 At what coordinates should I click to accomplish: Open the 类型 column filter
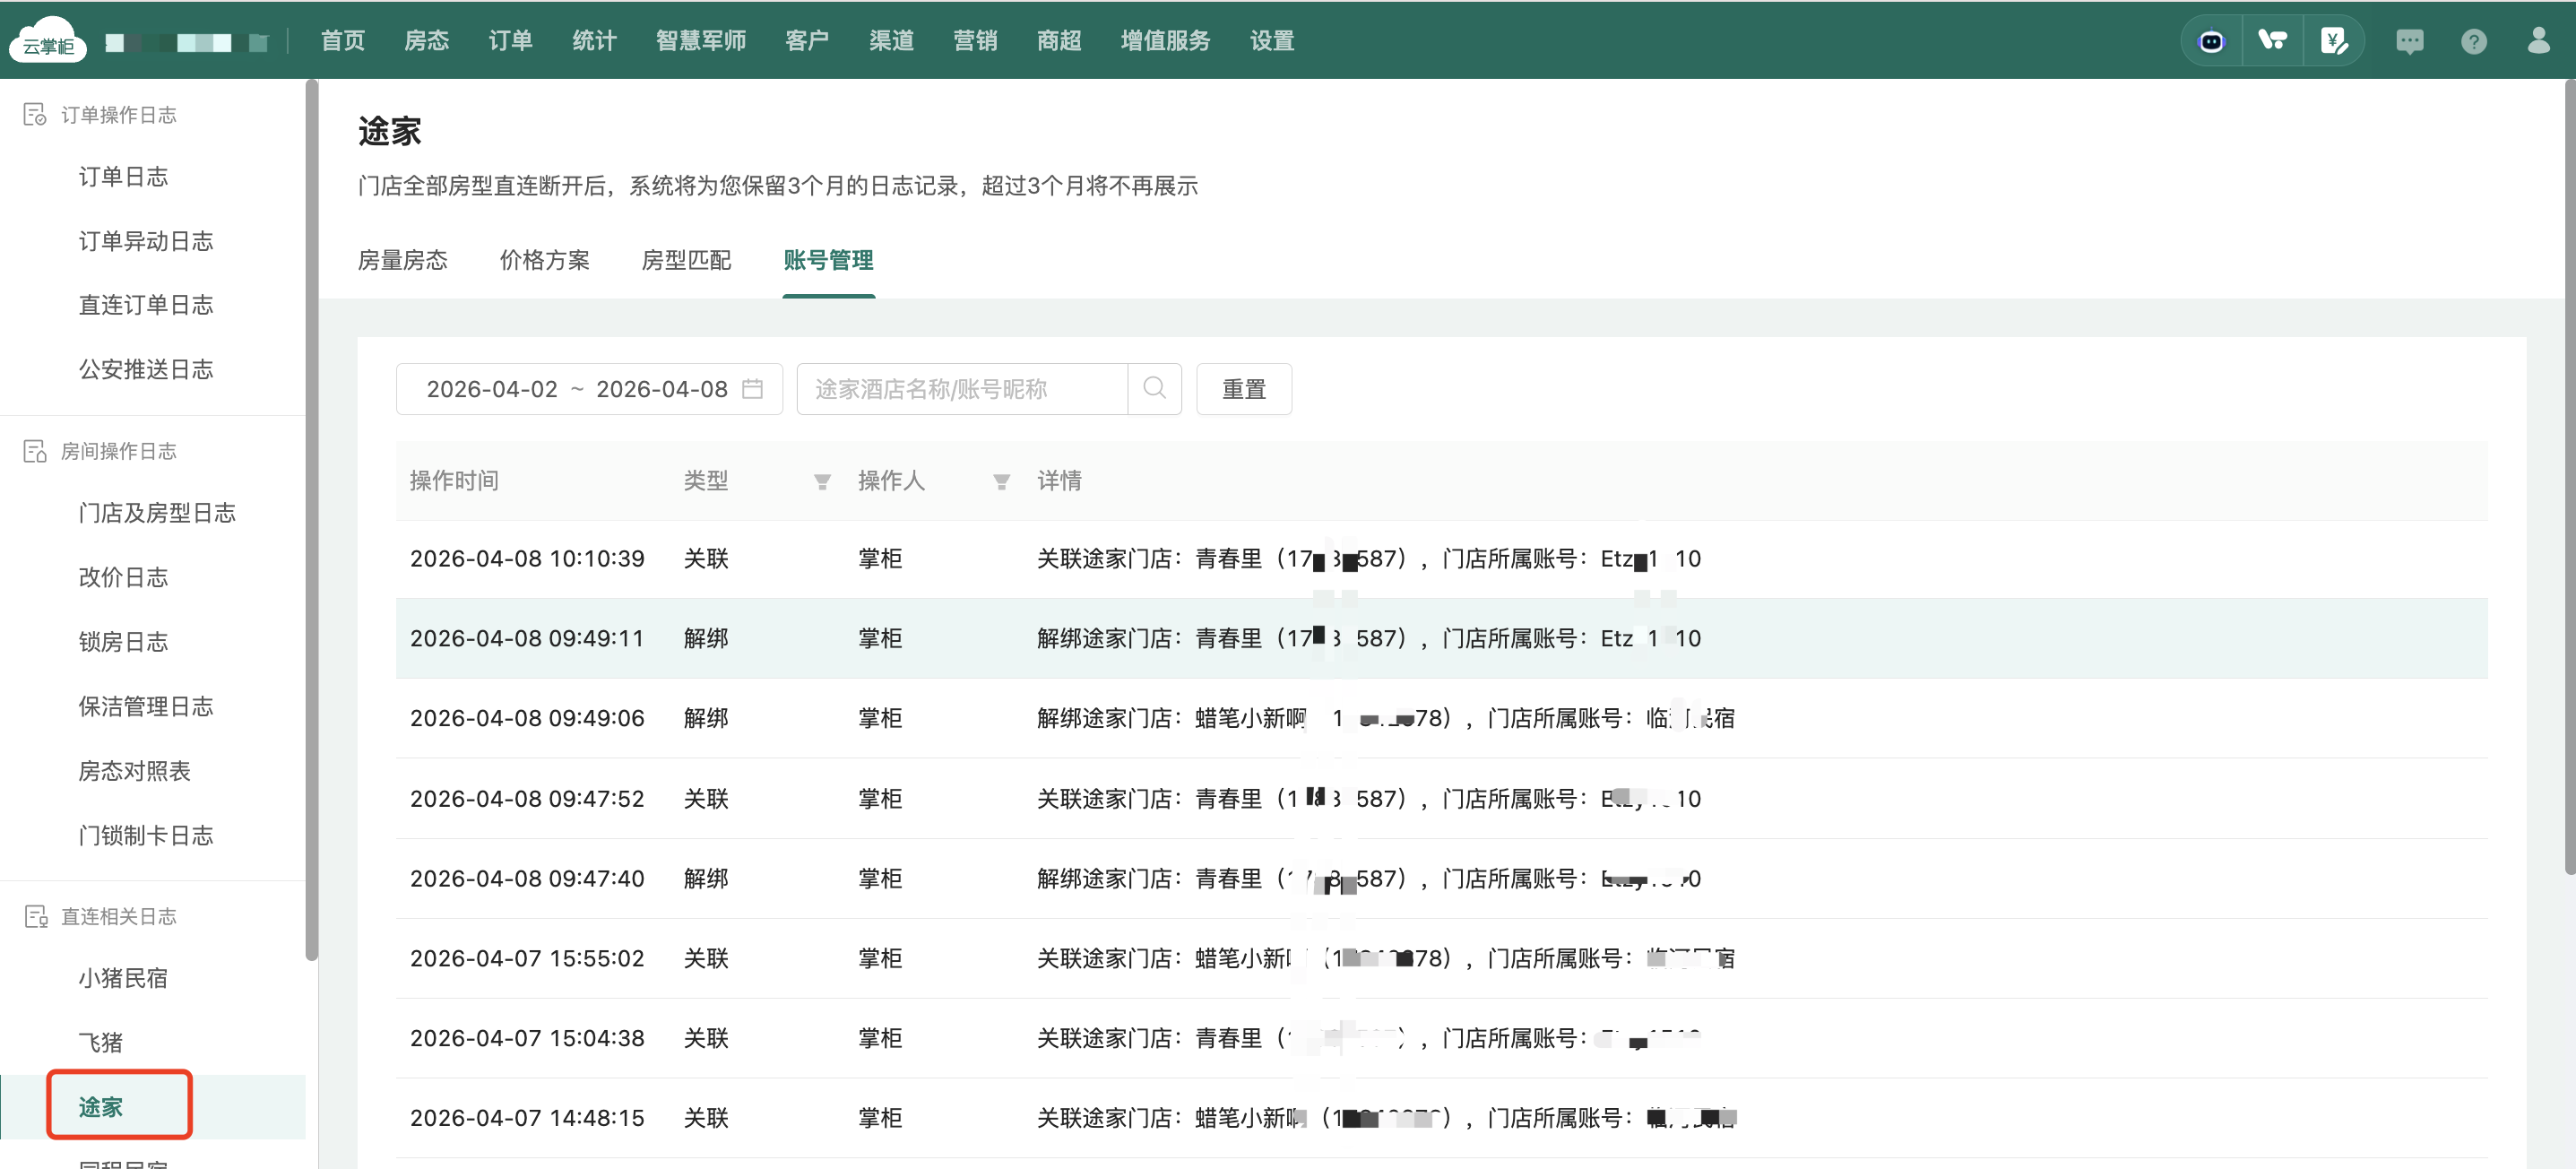click(822, 482)
